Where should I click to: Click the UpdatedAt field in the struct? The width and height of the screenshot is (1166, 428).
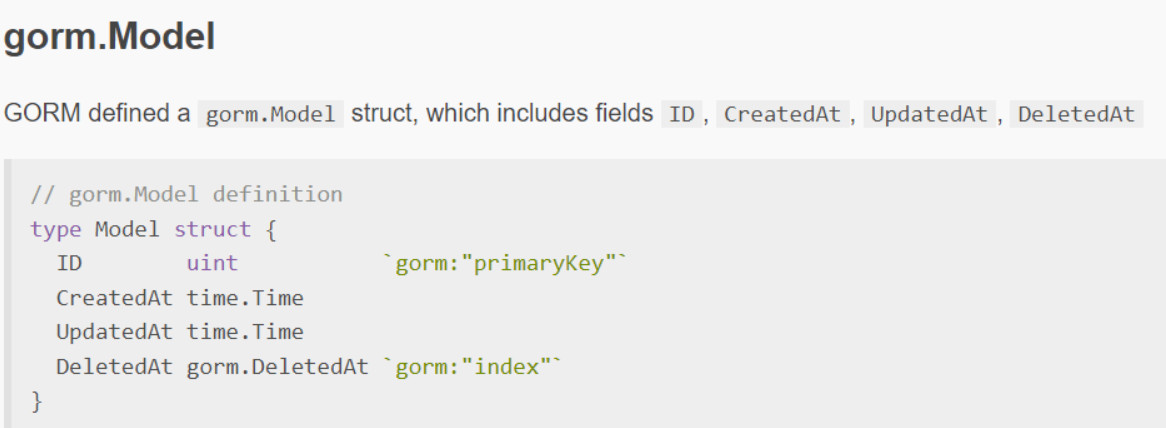[x=115, y=332]
